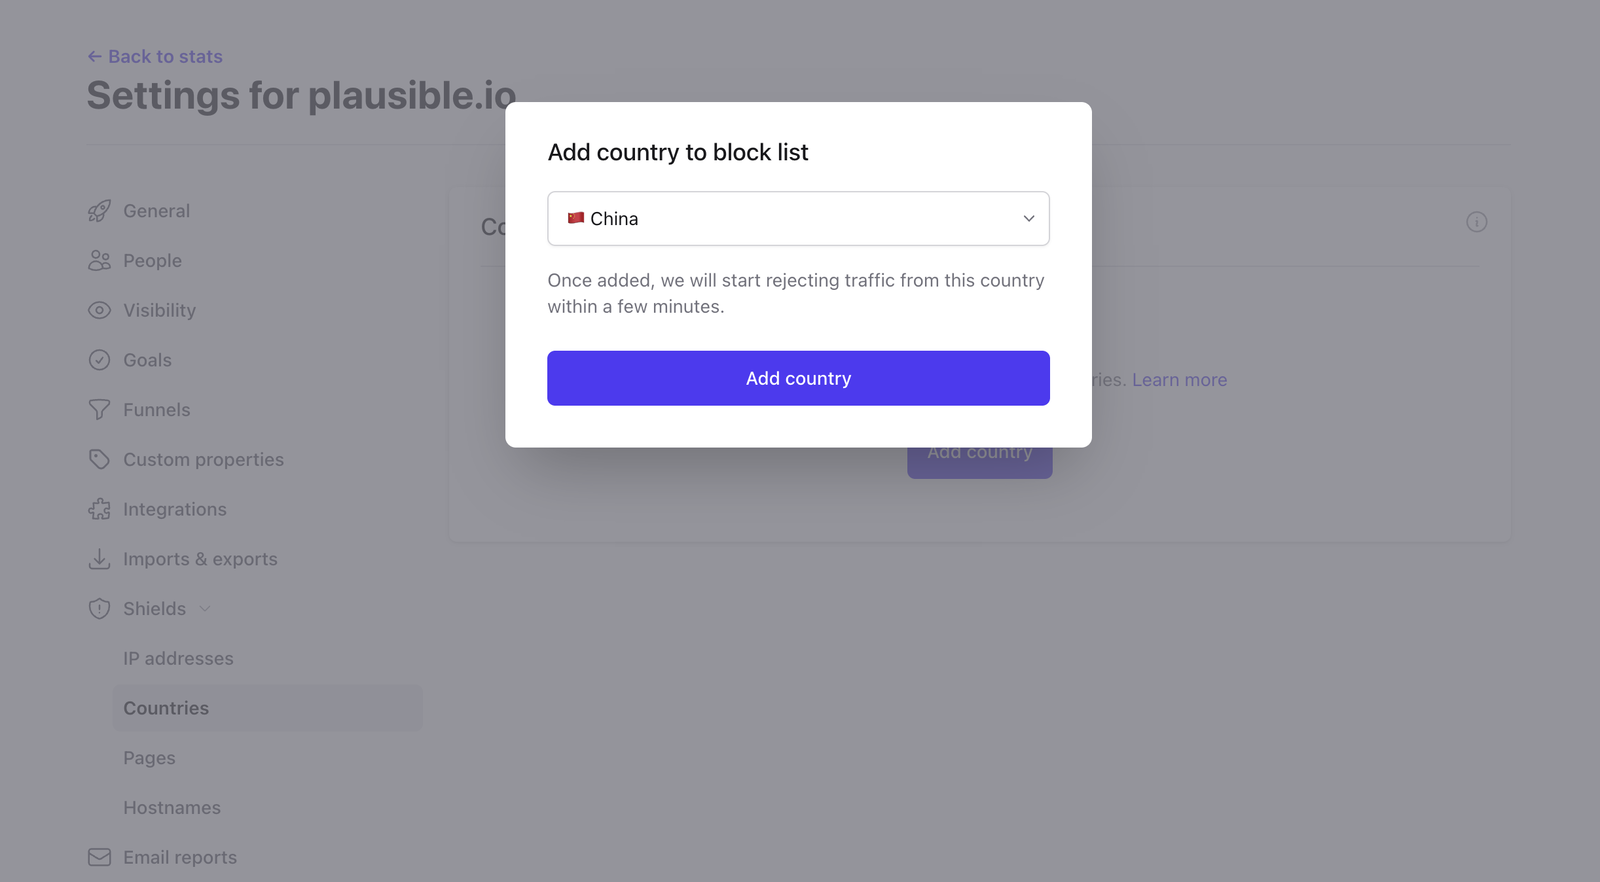Click the Funnels funnel icon
1600x882 pixels.
click(x=99, y=410)
